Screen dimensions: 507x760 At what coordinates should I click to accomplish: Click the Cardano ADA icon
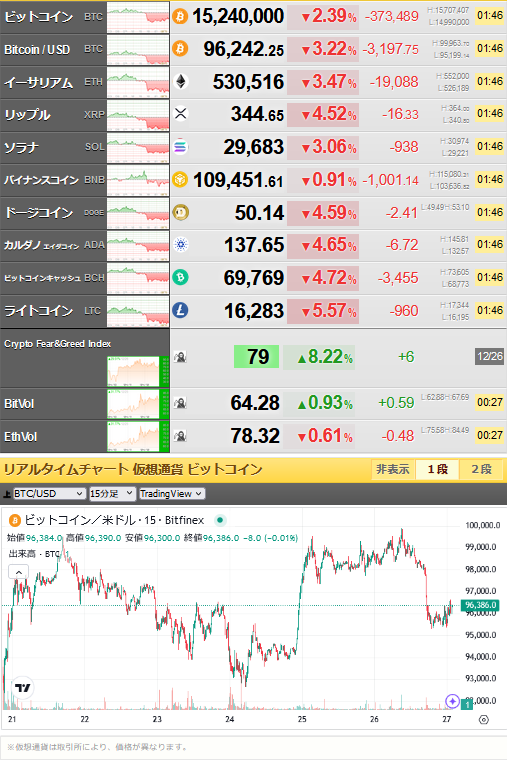[180, 245]
